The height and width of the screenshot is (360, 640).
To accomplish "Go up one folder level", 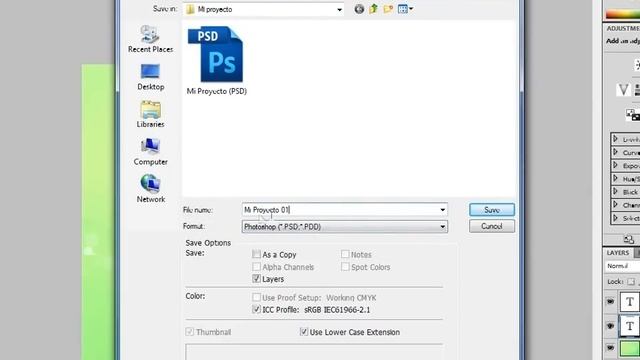I will point(373,9).
